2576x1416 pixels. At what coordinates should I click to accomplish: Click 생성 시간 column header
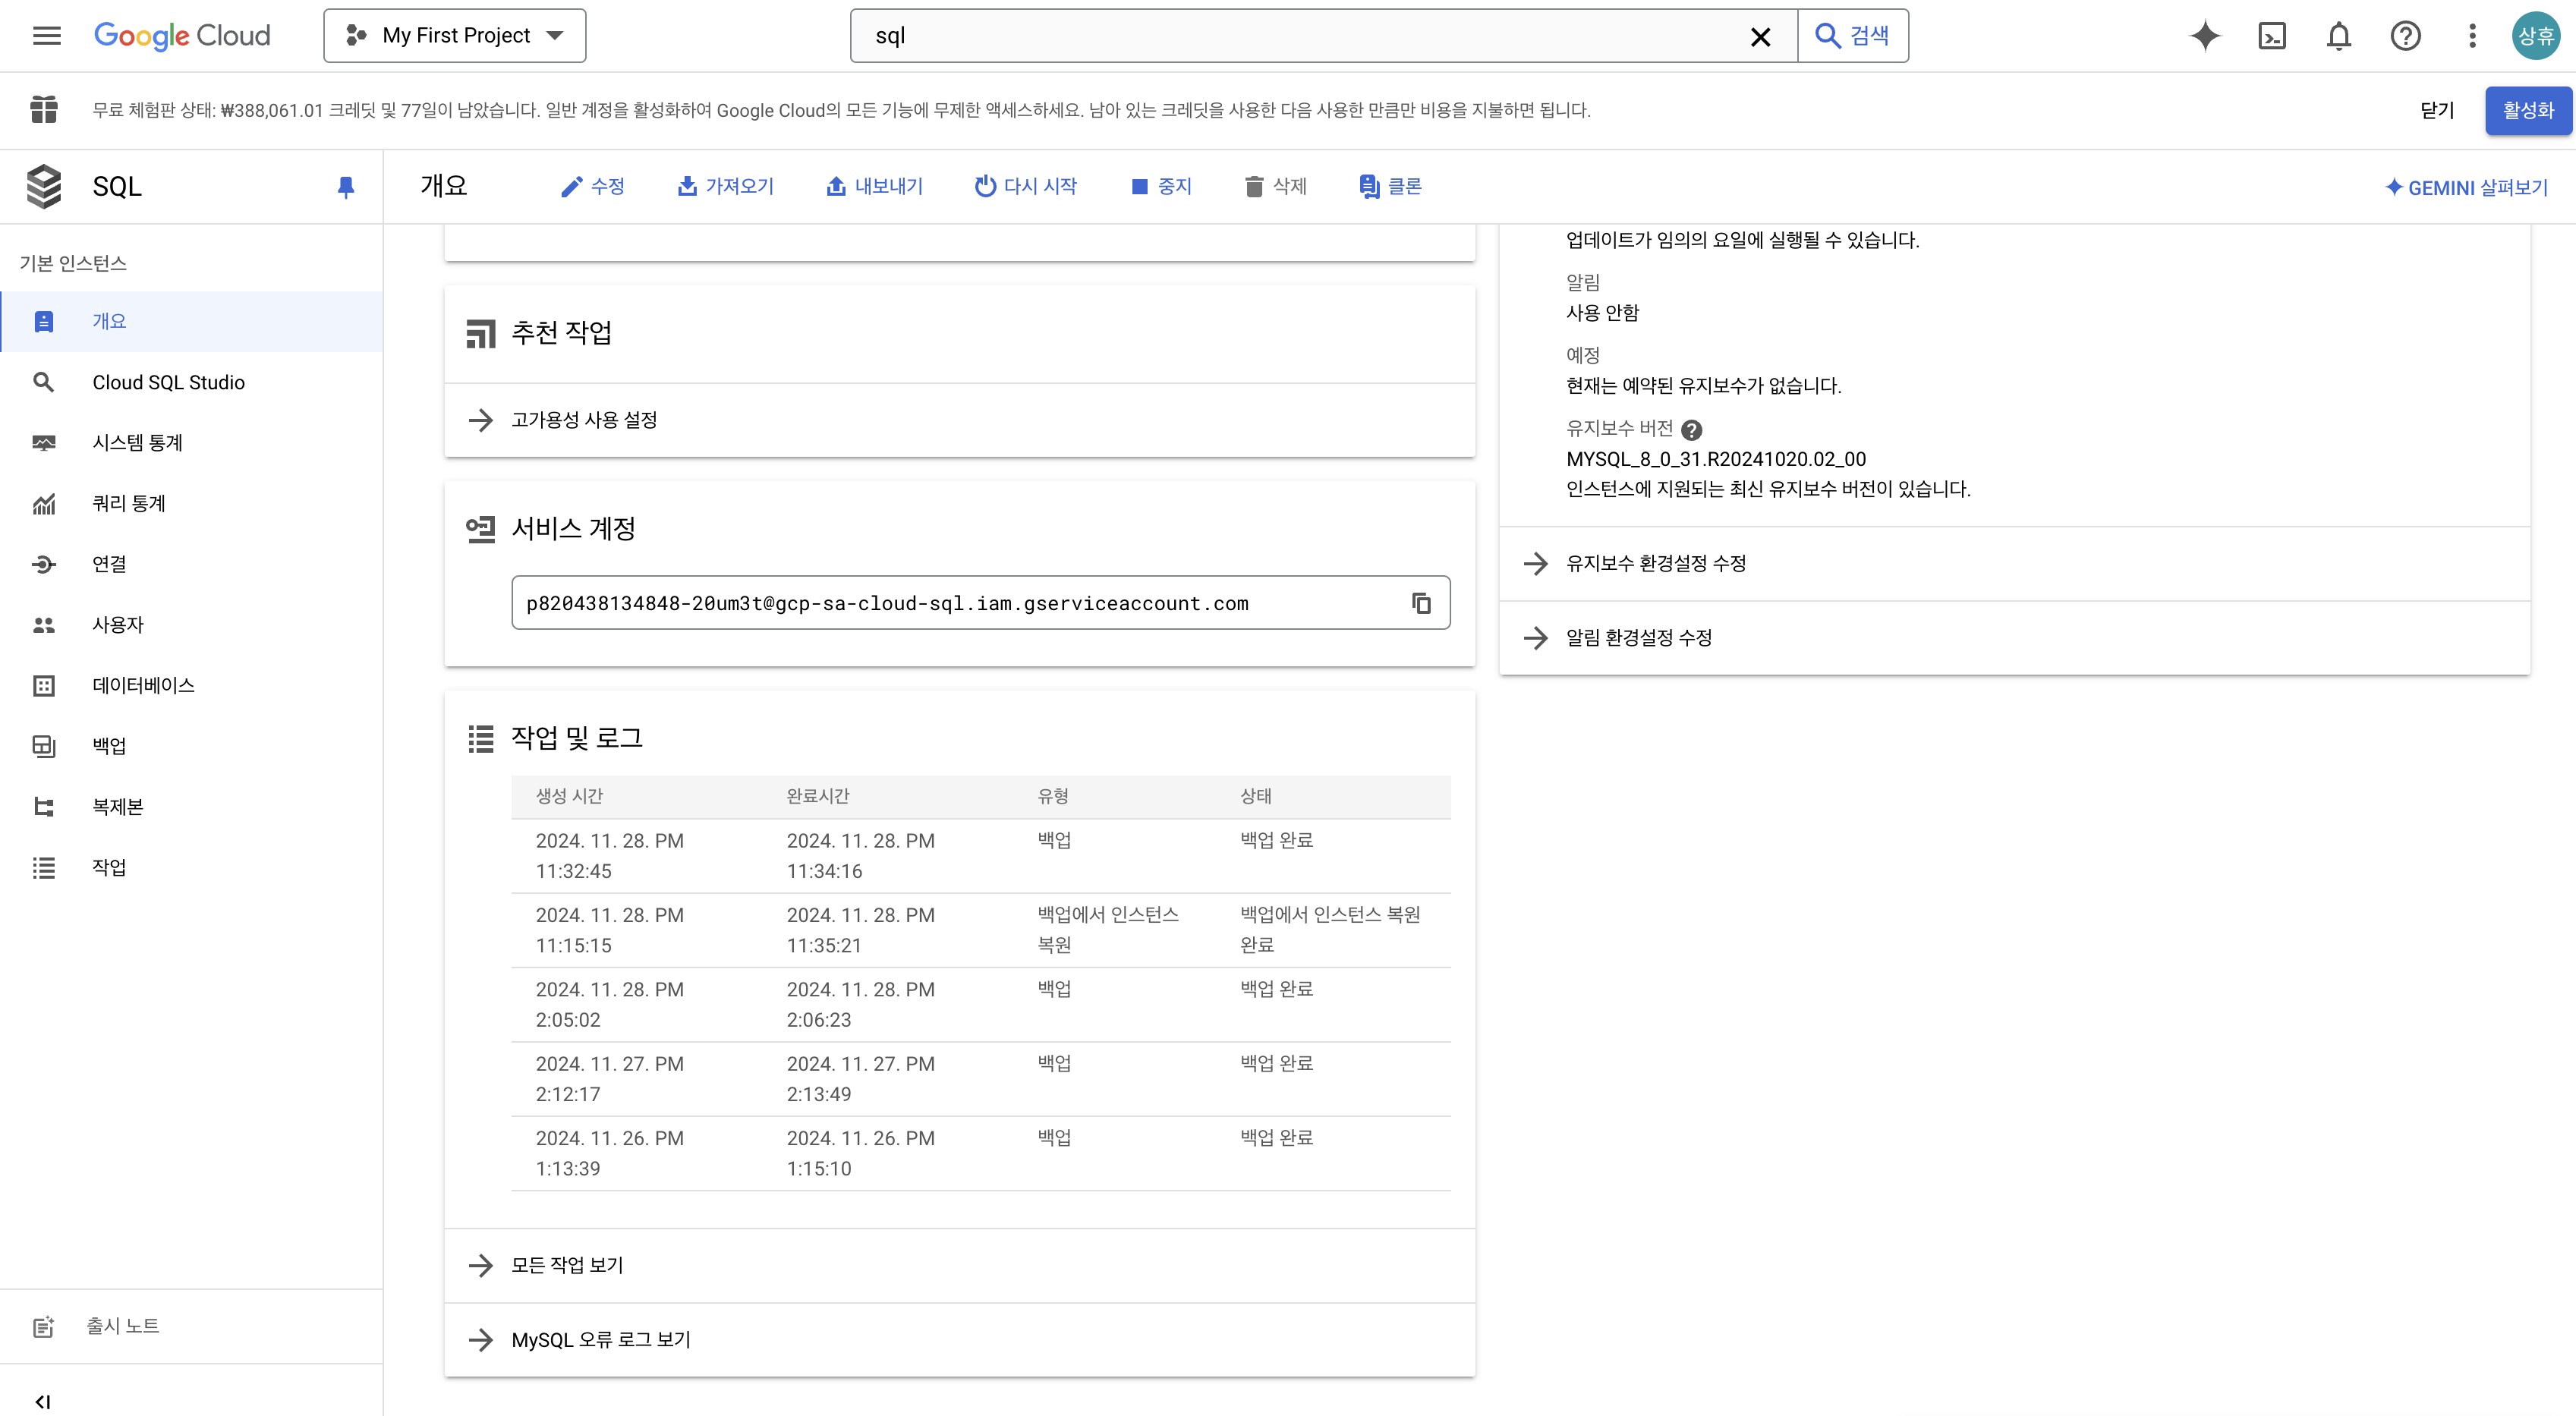point(569,796)
